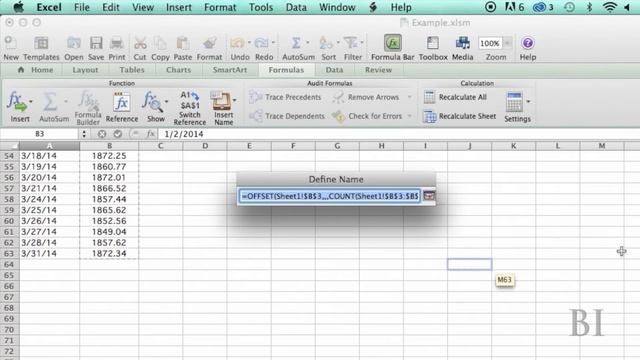The image size is (640, 360).
Task: Switch to the SmartArt ribbon tab
Action: (x=230, y=70)
